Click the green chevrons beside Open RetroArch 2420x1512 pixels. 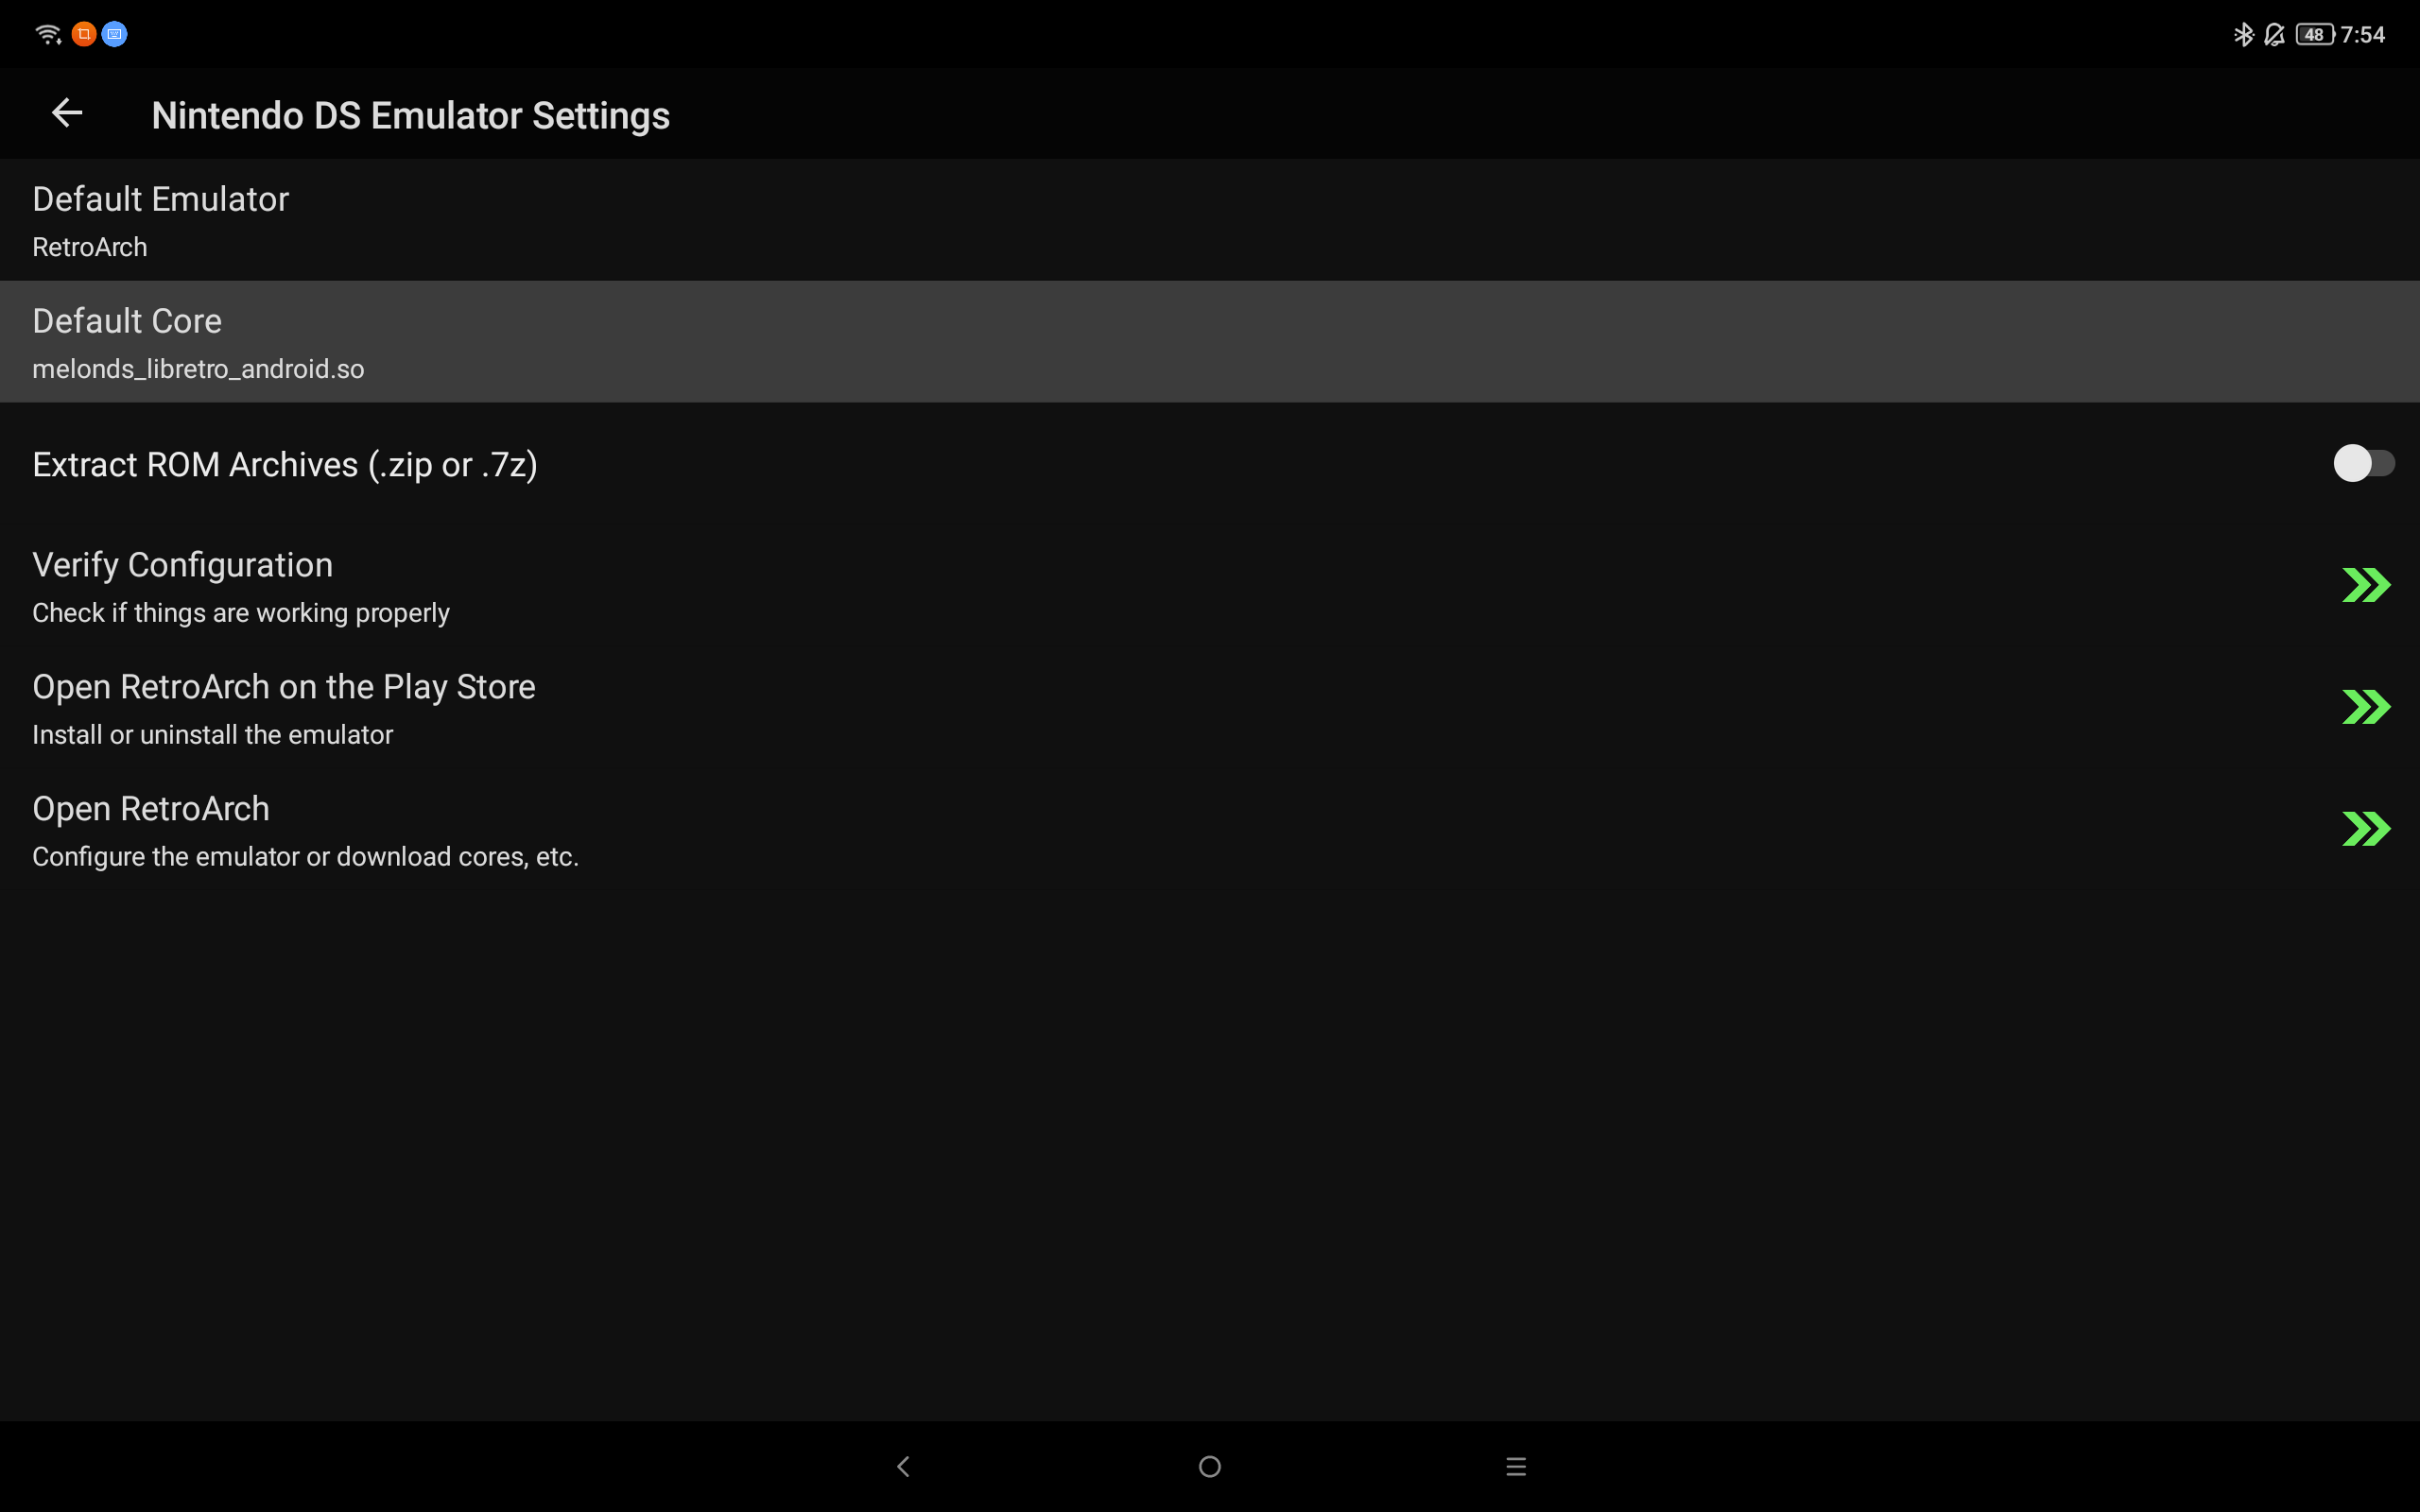(2366, 829)
